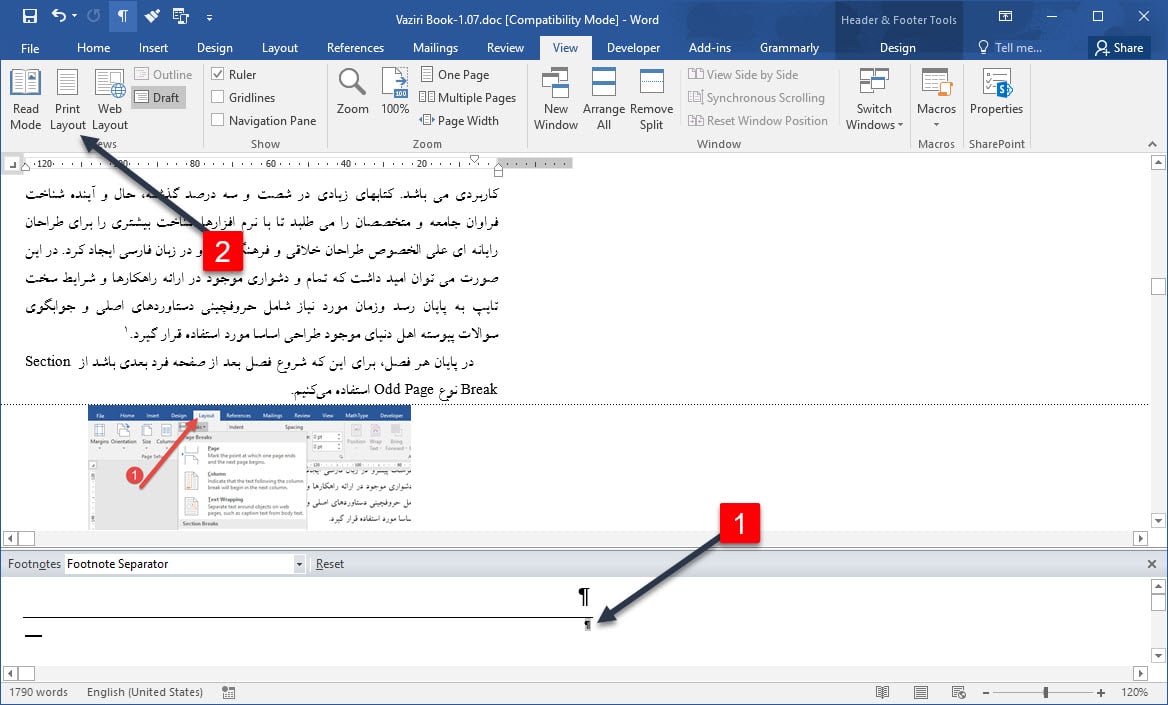Click the tab selector at ruler's left
1168x705 pixels.
tap(12, 163)
